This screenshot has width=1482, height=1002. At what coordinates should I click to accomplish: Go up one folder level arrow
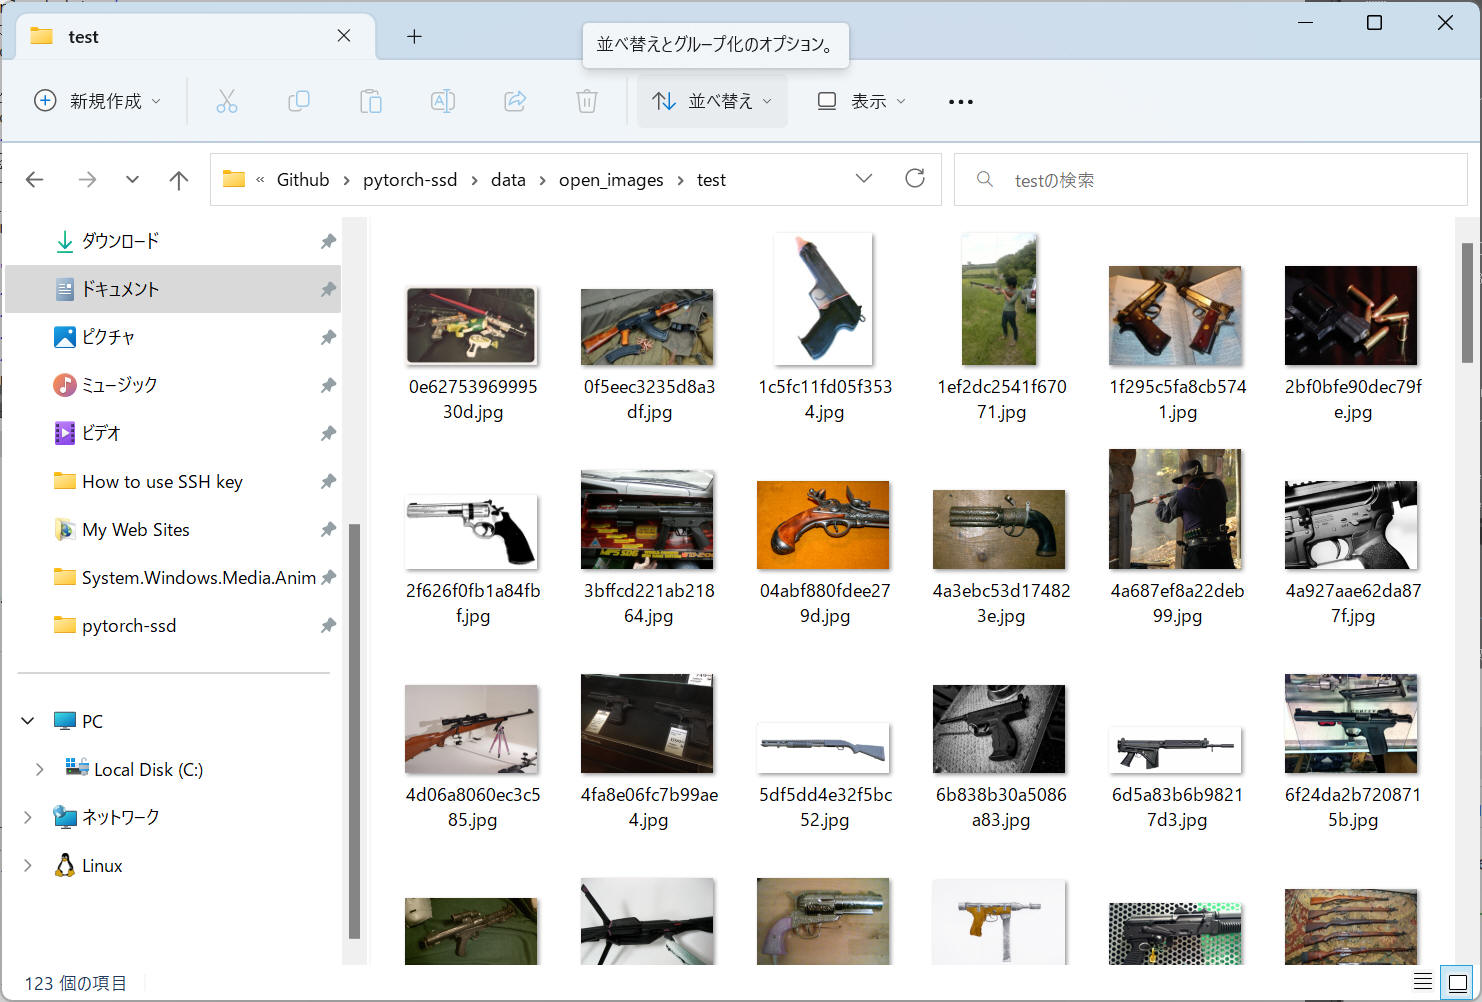coord(179,180)
